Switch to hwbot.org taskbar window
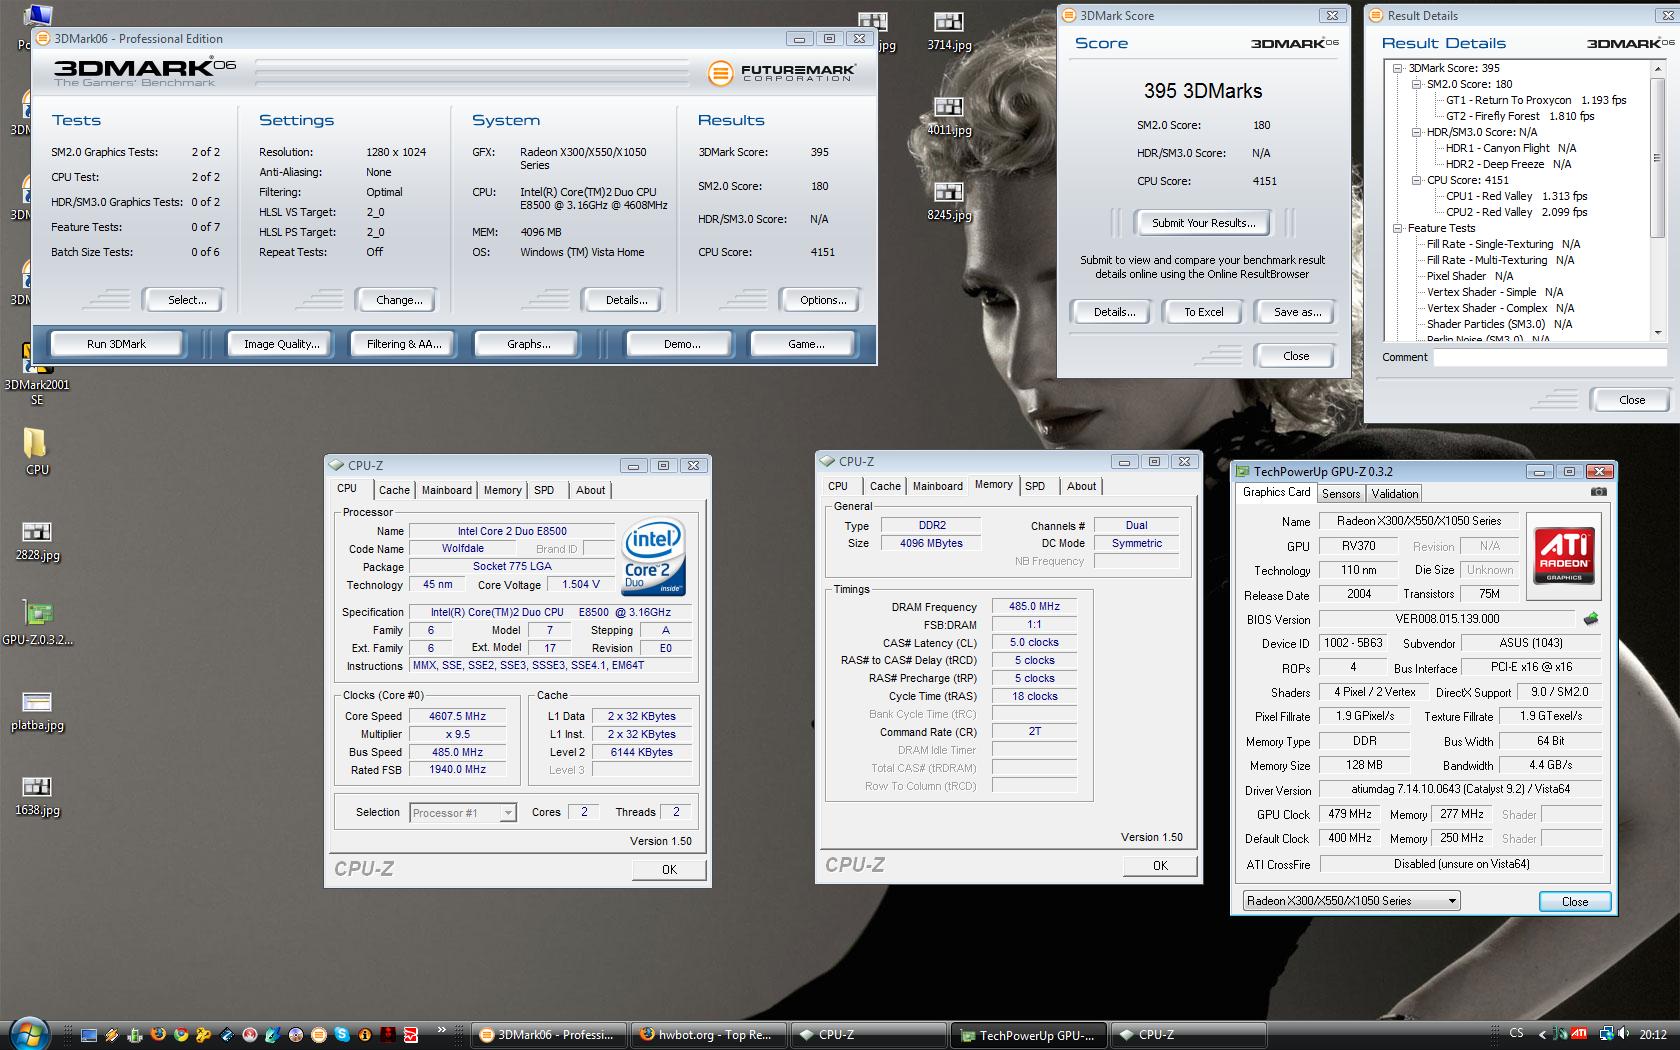The image size is (1680, 1050). pos(709,1035)
